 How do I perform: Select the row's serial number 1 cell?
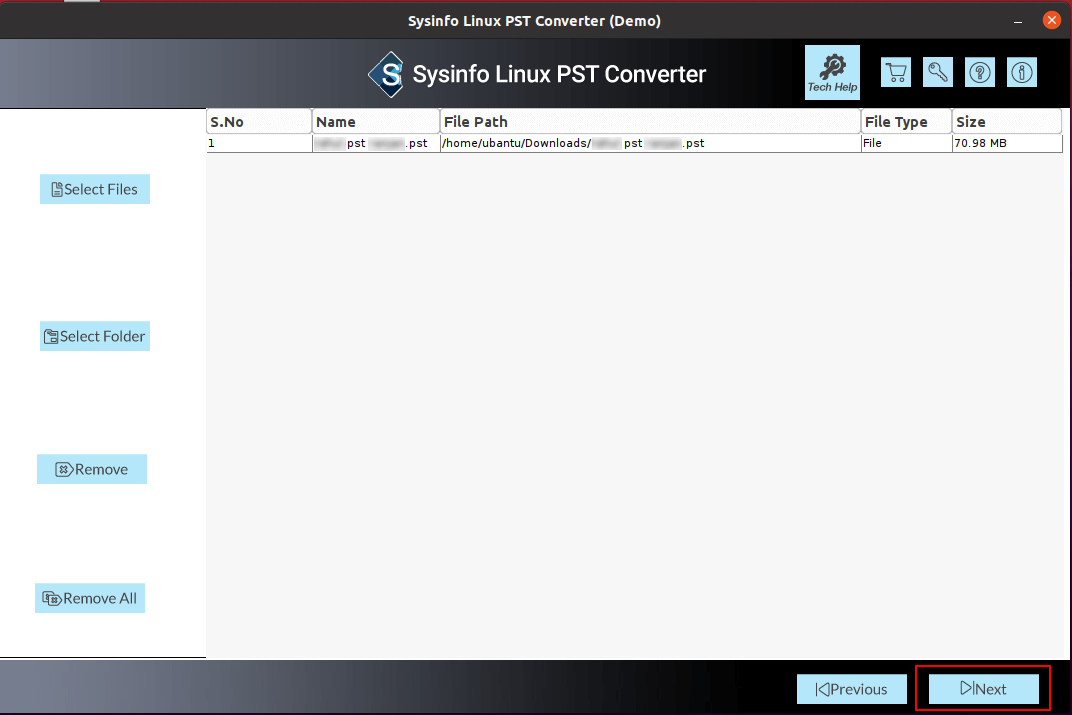(x=259, y=144)
